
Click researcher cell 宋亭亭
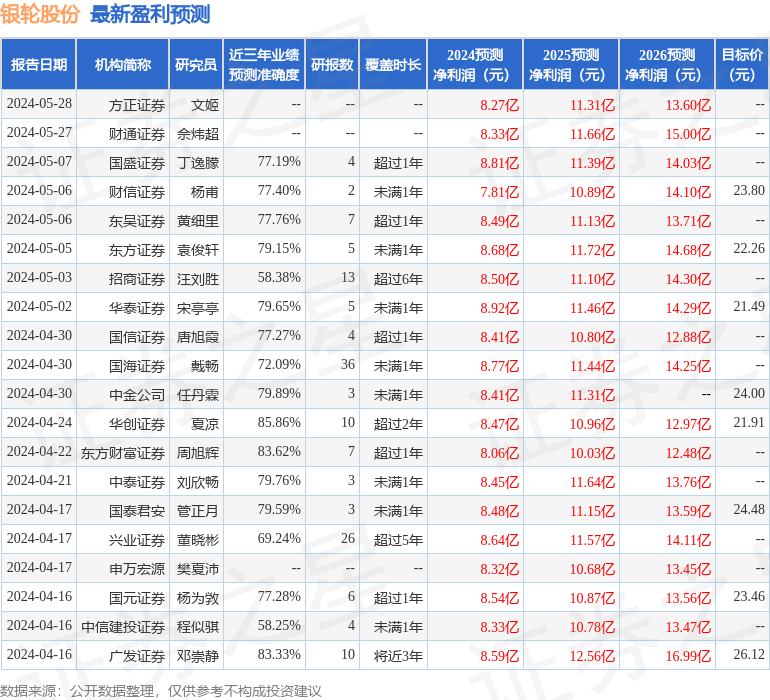point(198,308)
